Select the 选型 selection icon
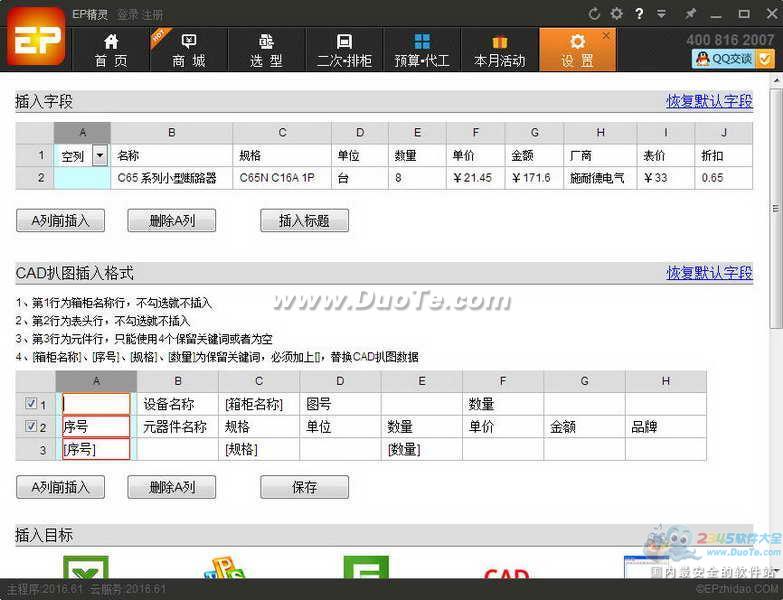The image size is (783, 600). [266, 41]
